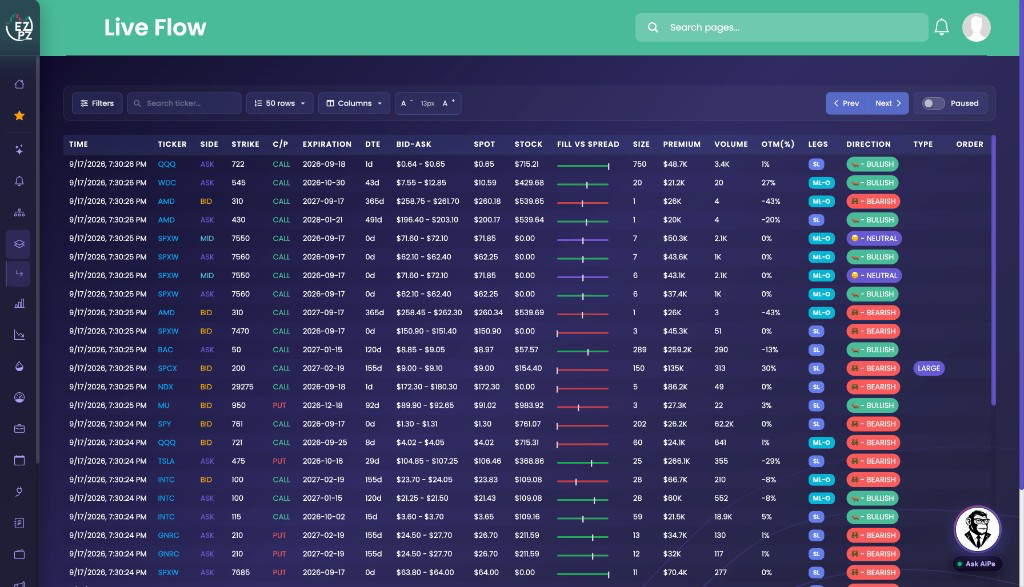Open the gauge dial sidebar icon
Image resolution: width=1024 pixels, height=587 pixels.
coord(20,398)
